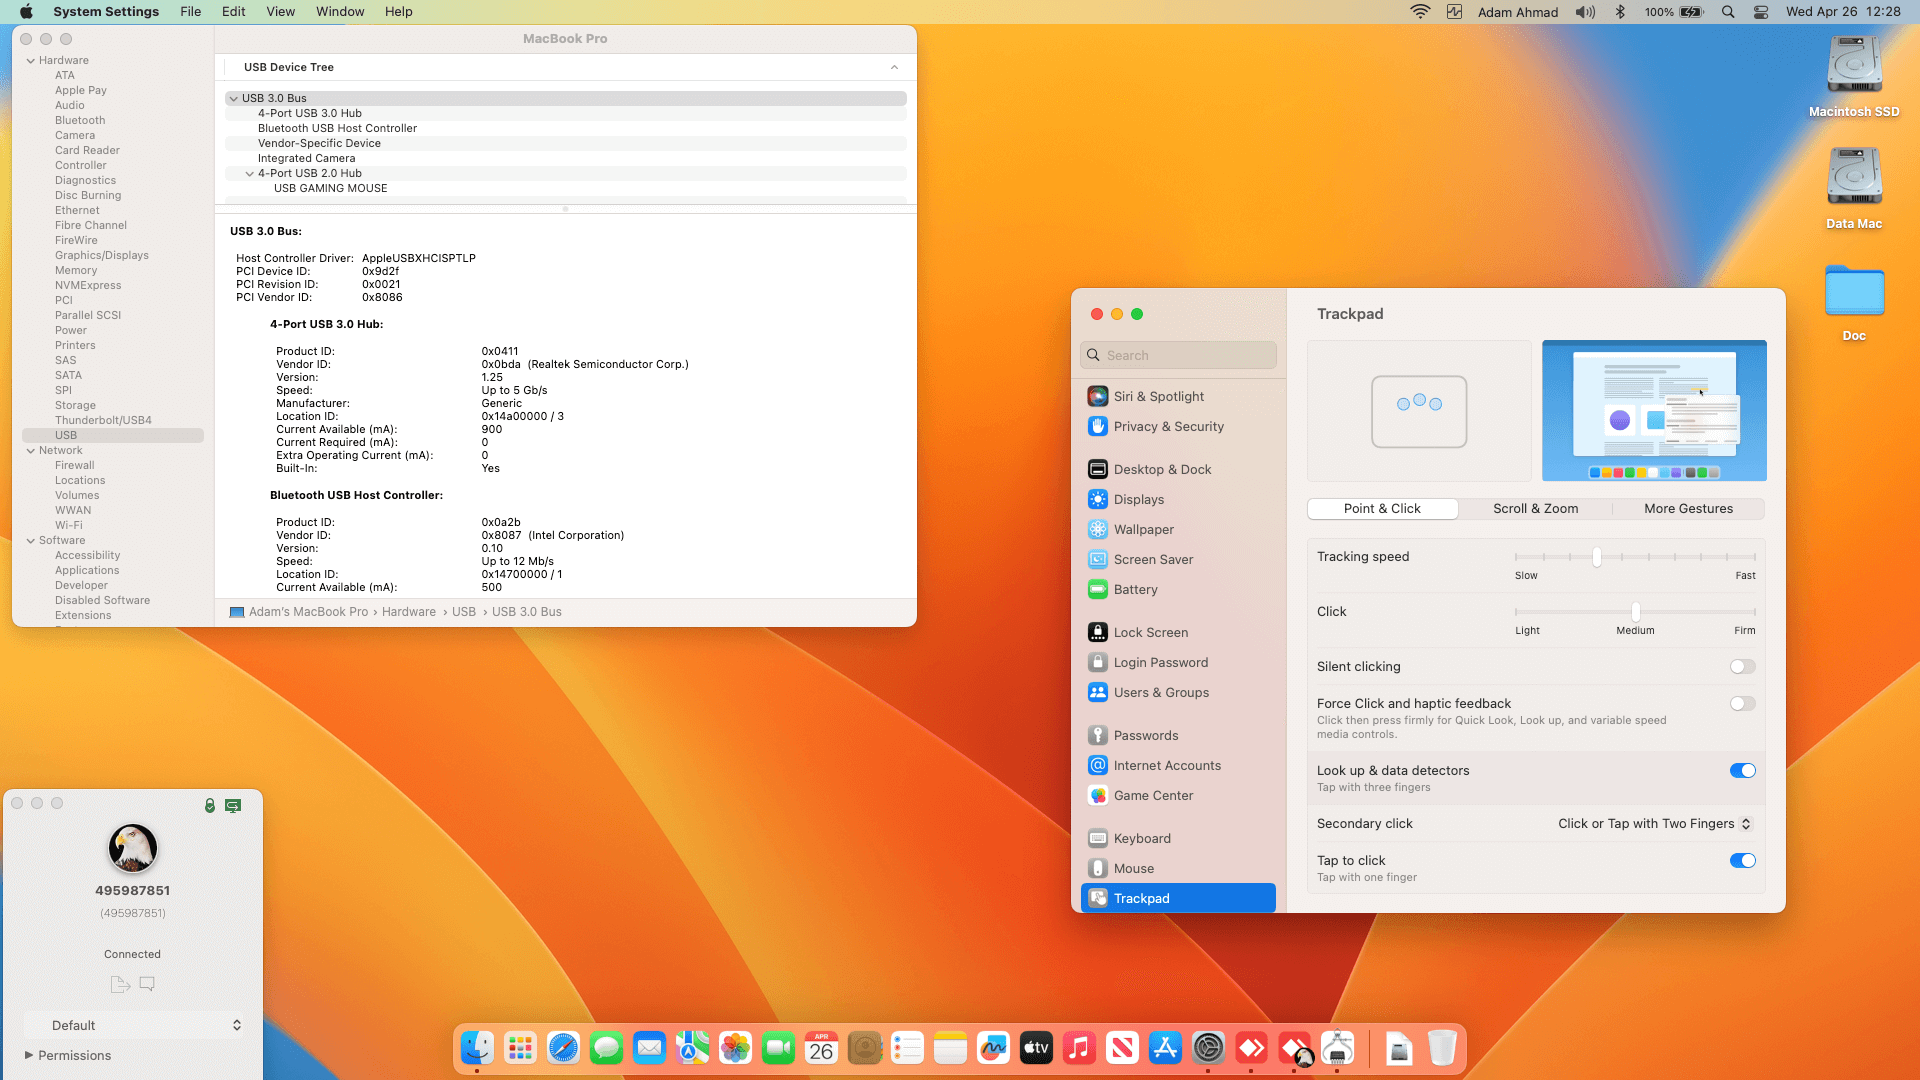Select Bluetooth in Hardware list
Viewport: 1920px width, 1080px height.
tap(80, 120)
